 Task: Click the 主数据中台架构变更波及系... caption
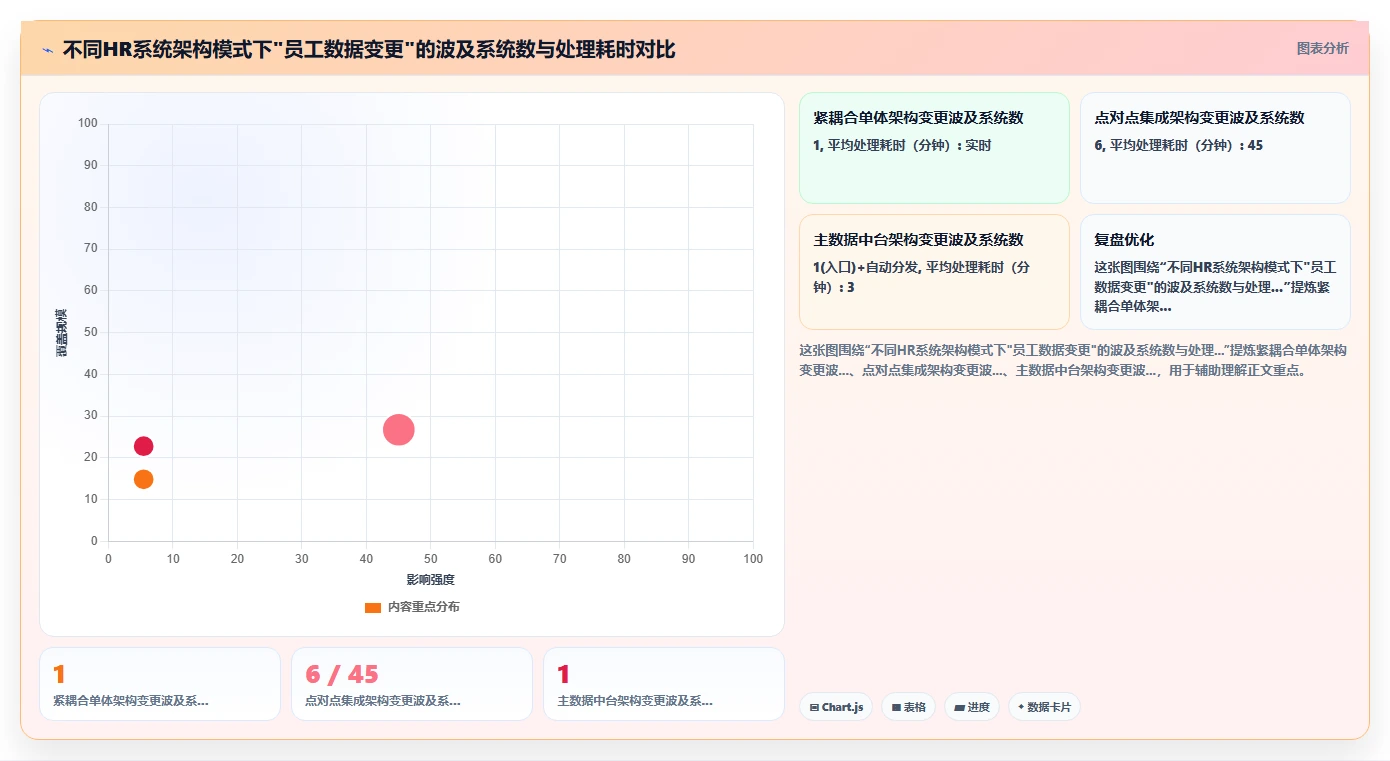[635, 701]
